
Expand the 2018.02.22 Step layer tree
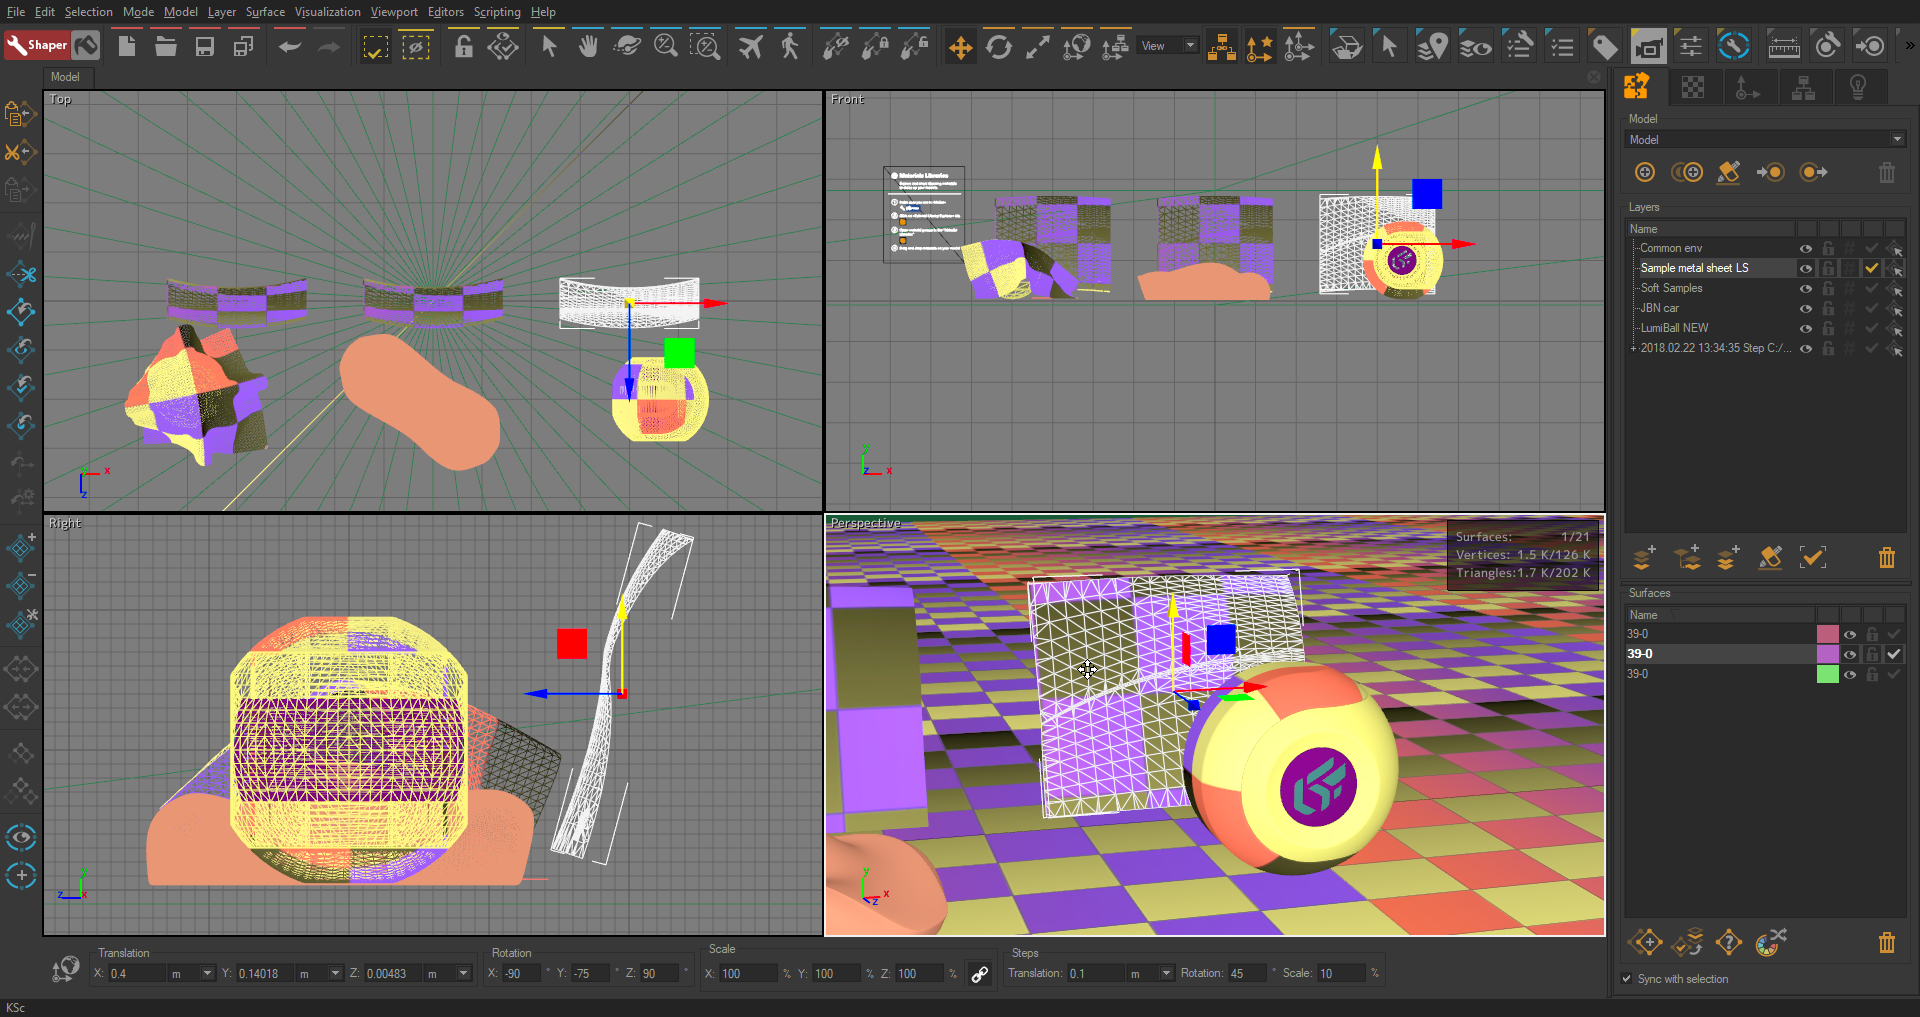[1633, 349]
